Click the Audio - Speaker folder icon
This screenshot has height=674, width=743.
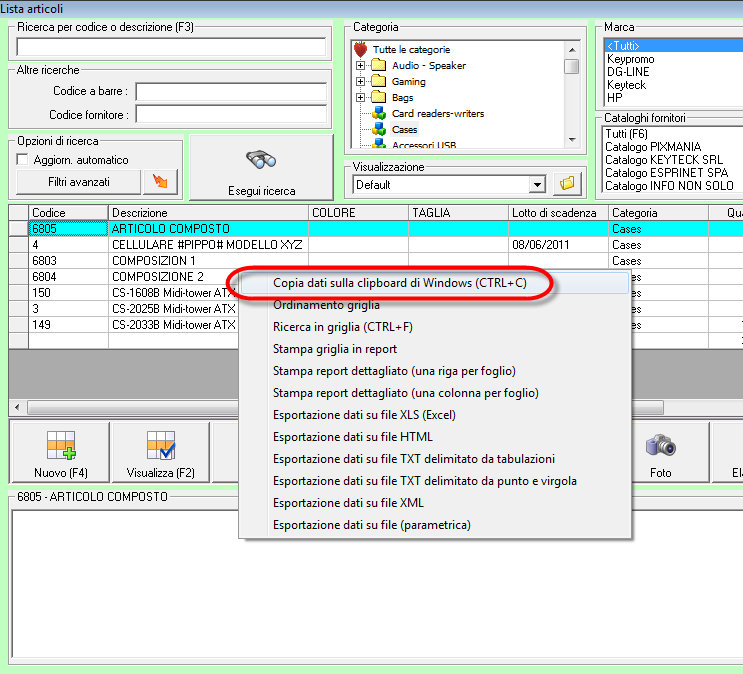(x=378, y=65)
